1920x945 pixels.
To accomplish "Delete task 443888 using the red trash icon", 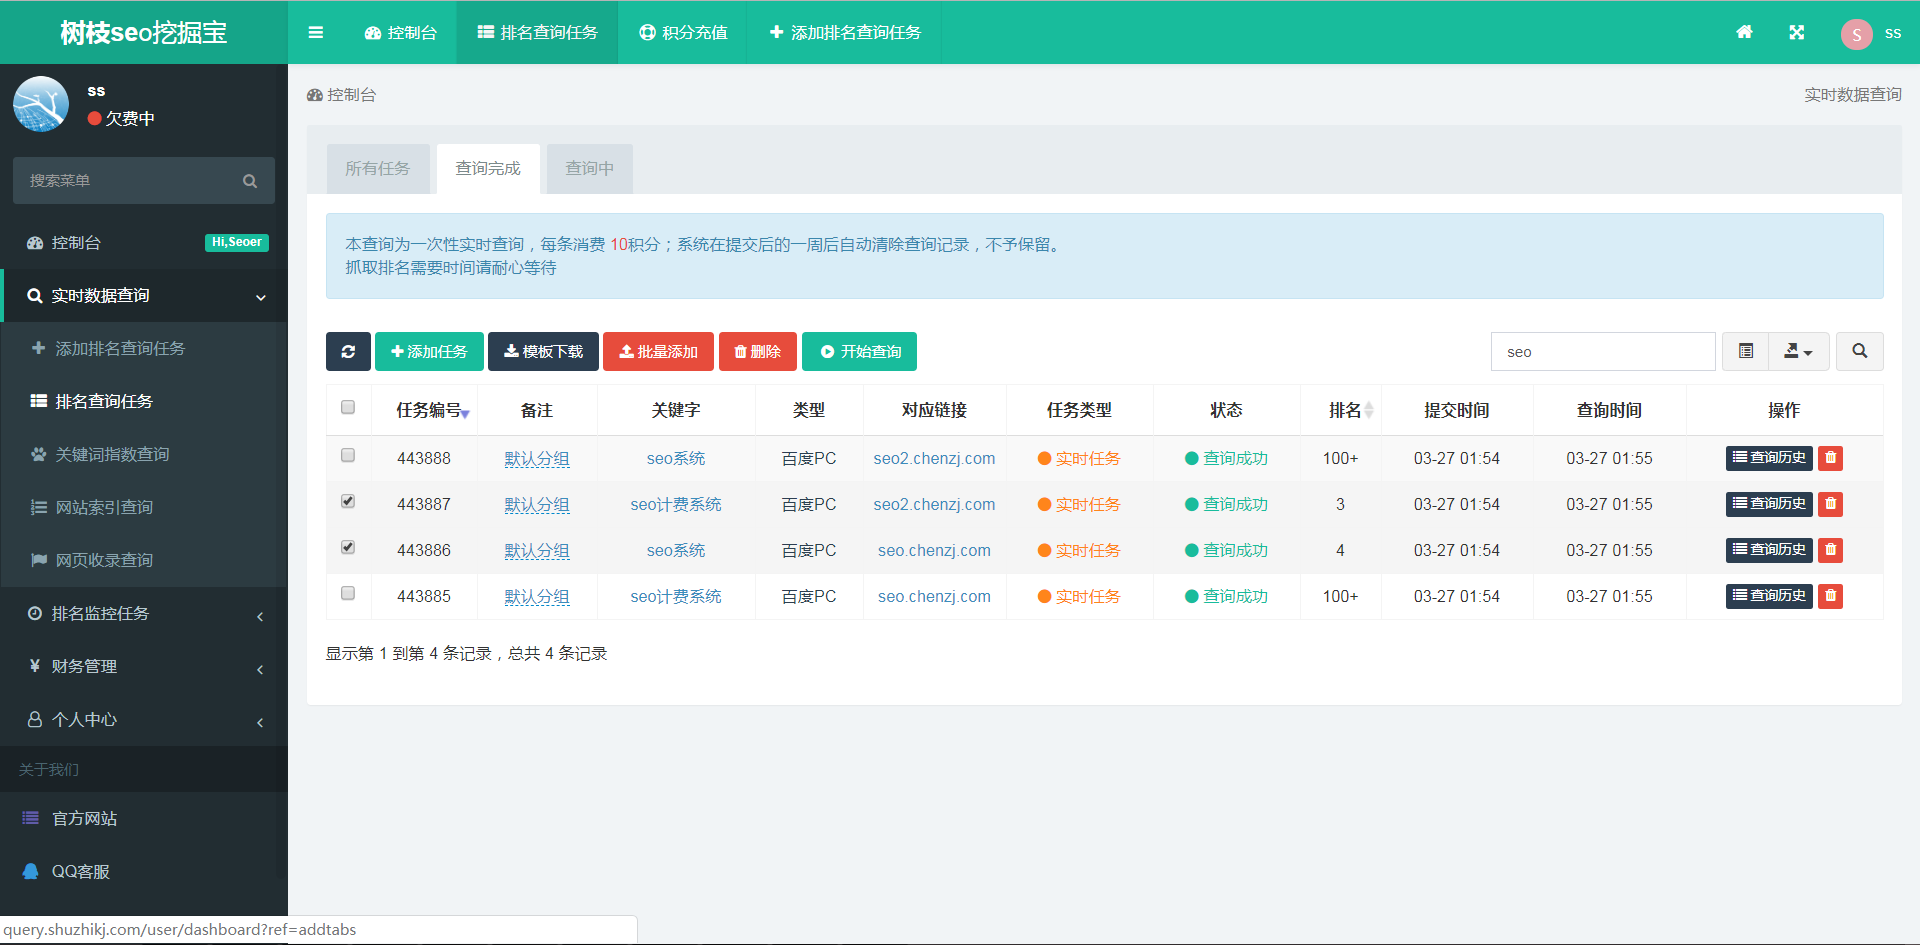I will 1830,458.
